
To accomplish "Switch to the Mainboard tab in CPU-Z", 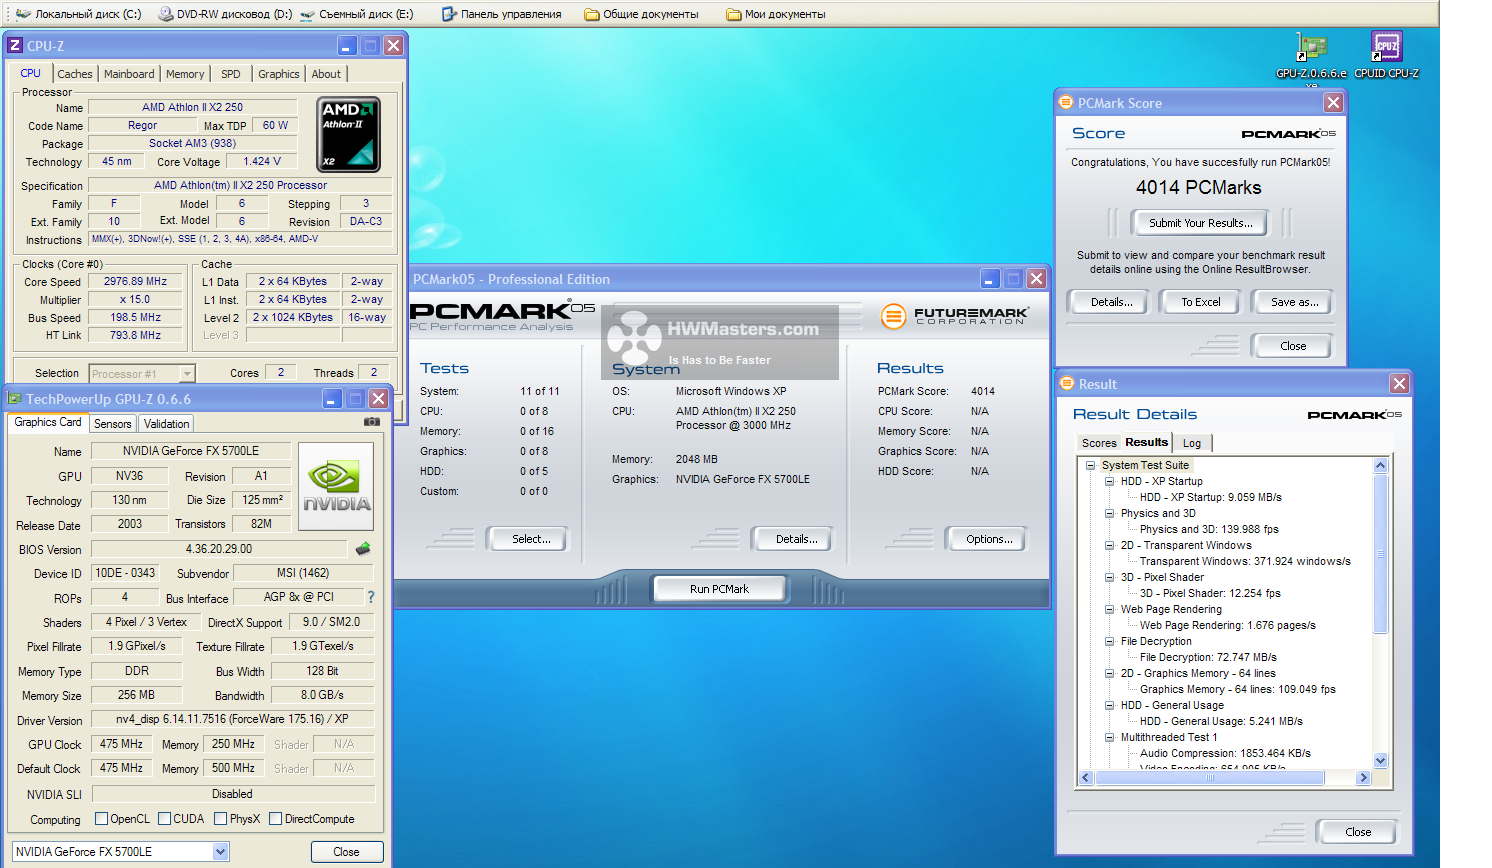I will coord(129,74).
